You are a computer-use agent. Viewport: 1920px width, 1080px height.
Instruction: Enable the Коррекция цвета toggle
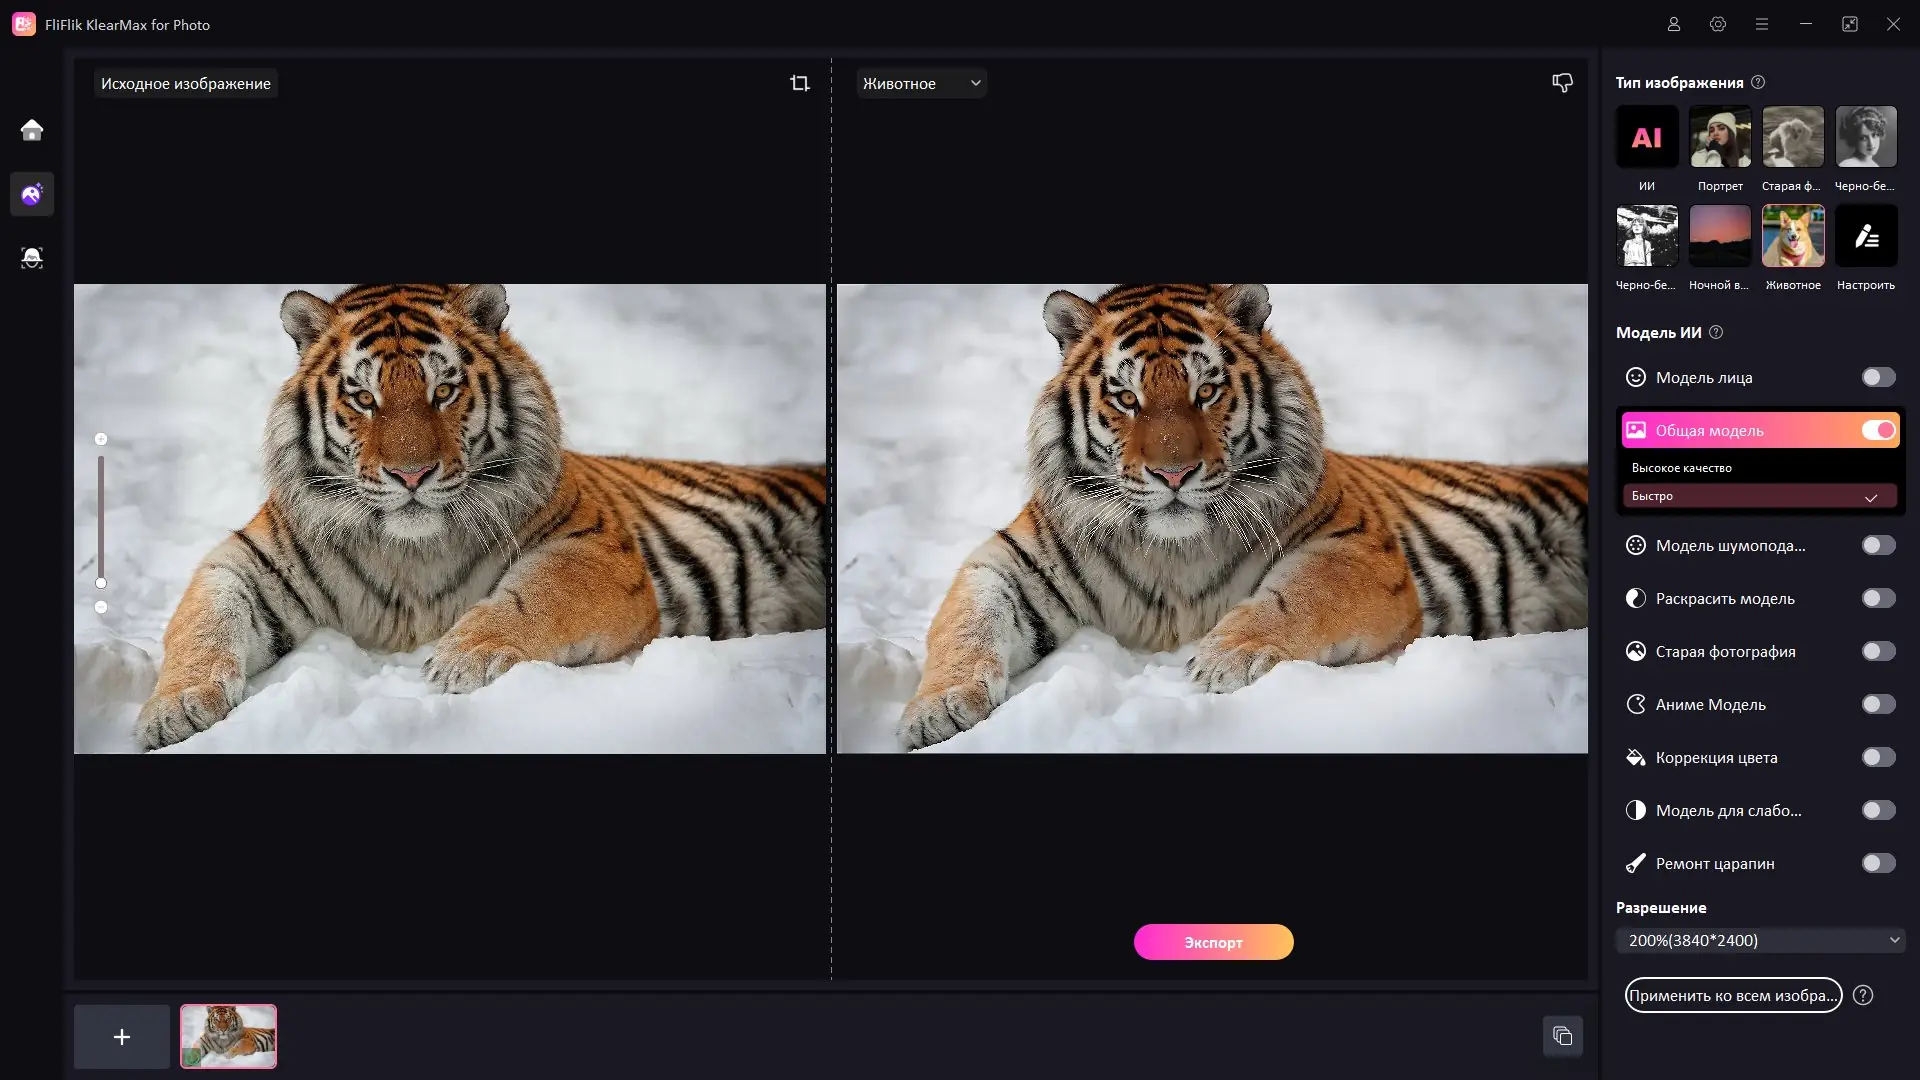(1878, 757)
